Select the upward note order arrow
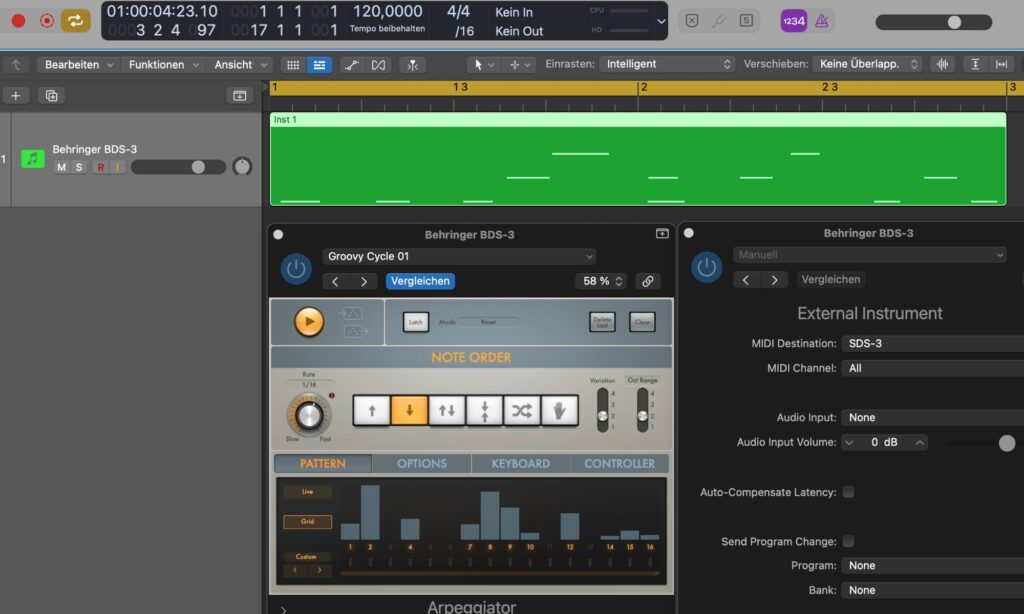This screenshot has height=614, width=1024. tap(371, 410)
